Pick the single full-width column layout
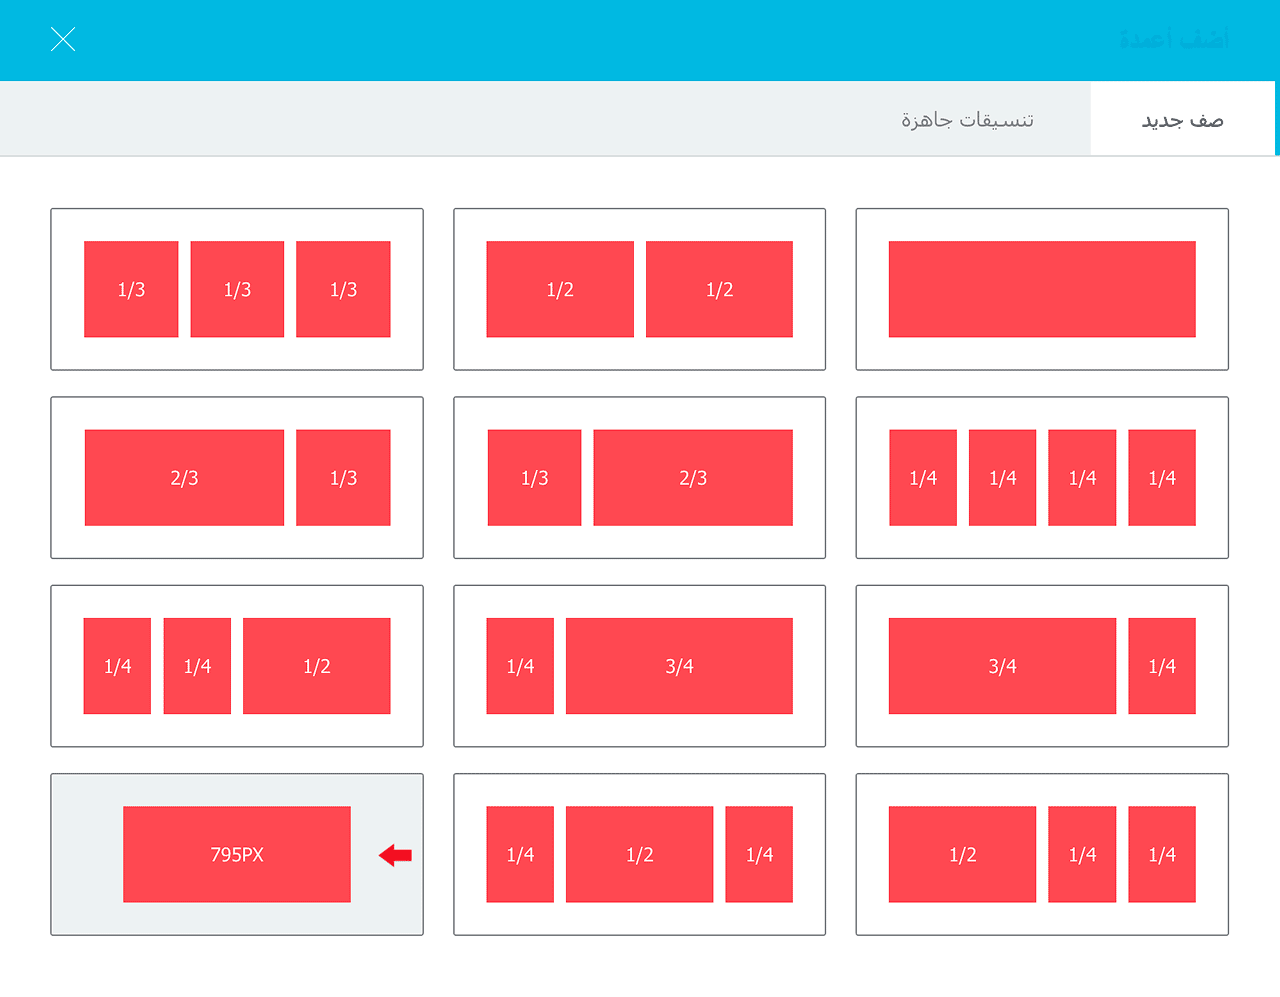 1042,289
